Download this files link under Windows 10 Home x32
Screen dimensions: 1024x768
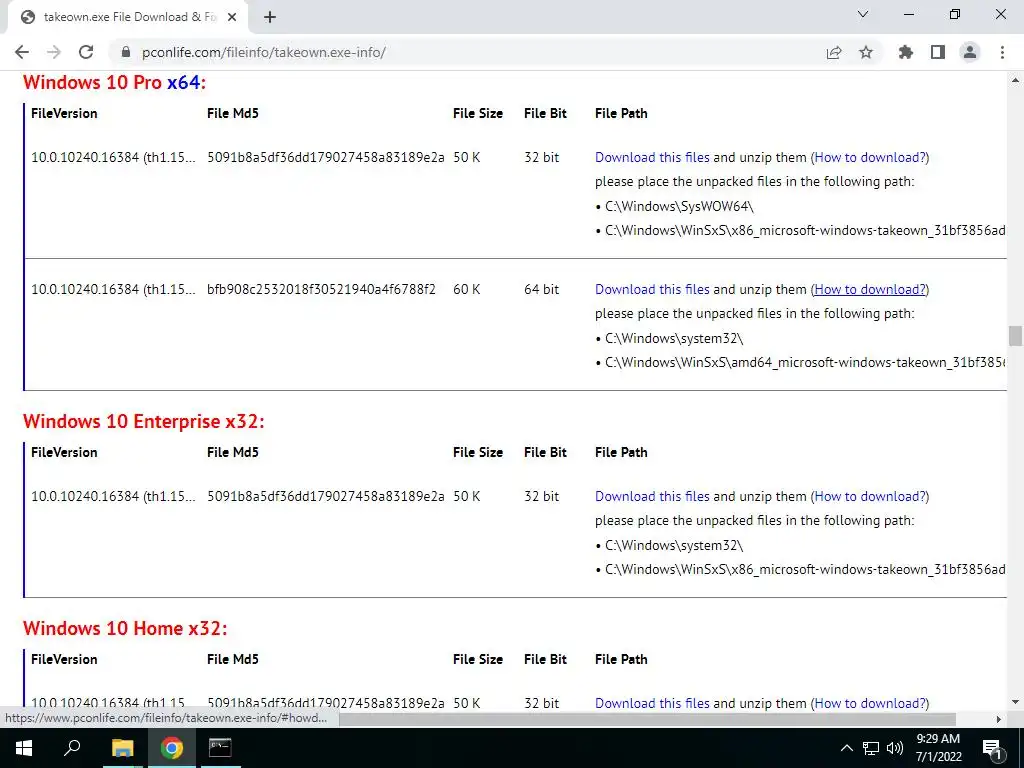coord(652,703)
